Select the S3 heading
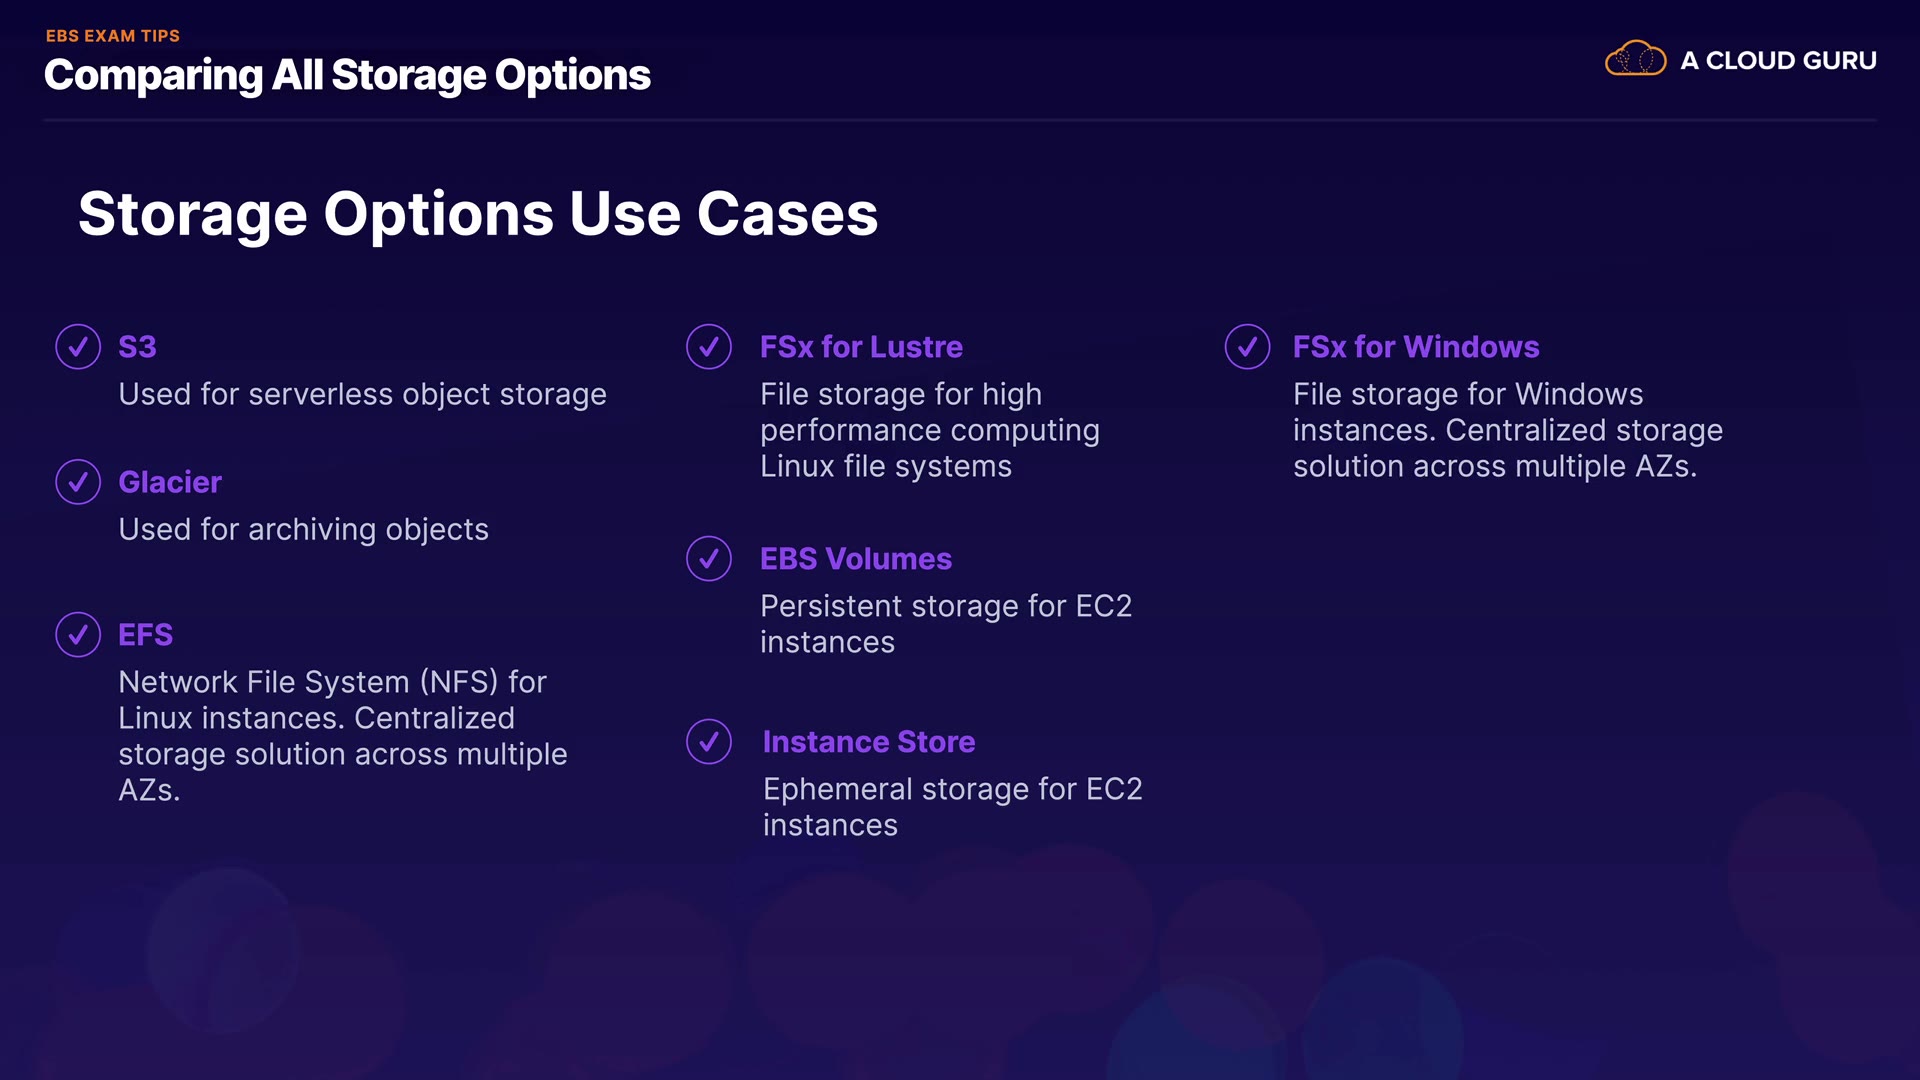 pos(137,347)
